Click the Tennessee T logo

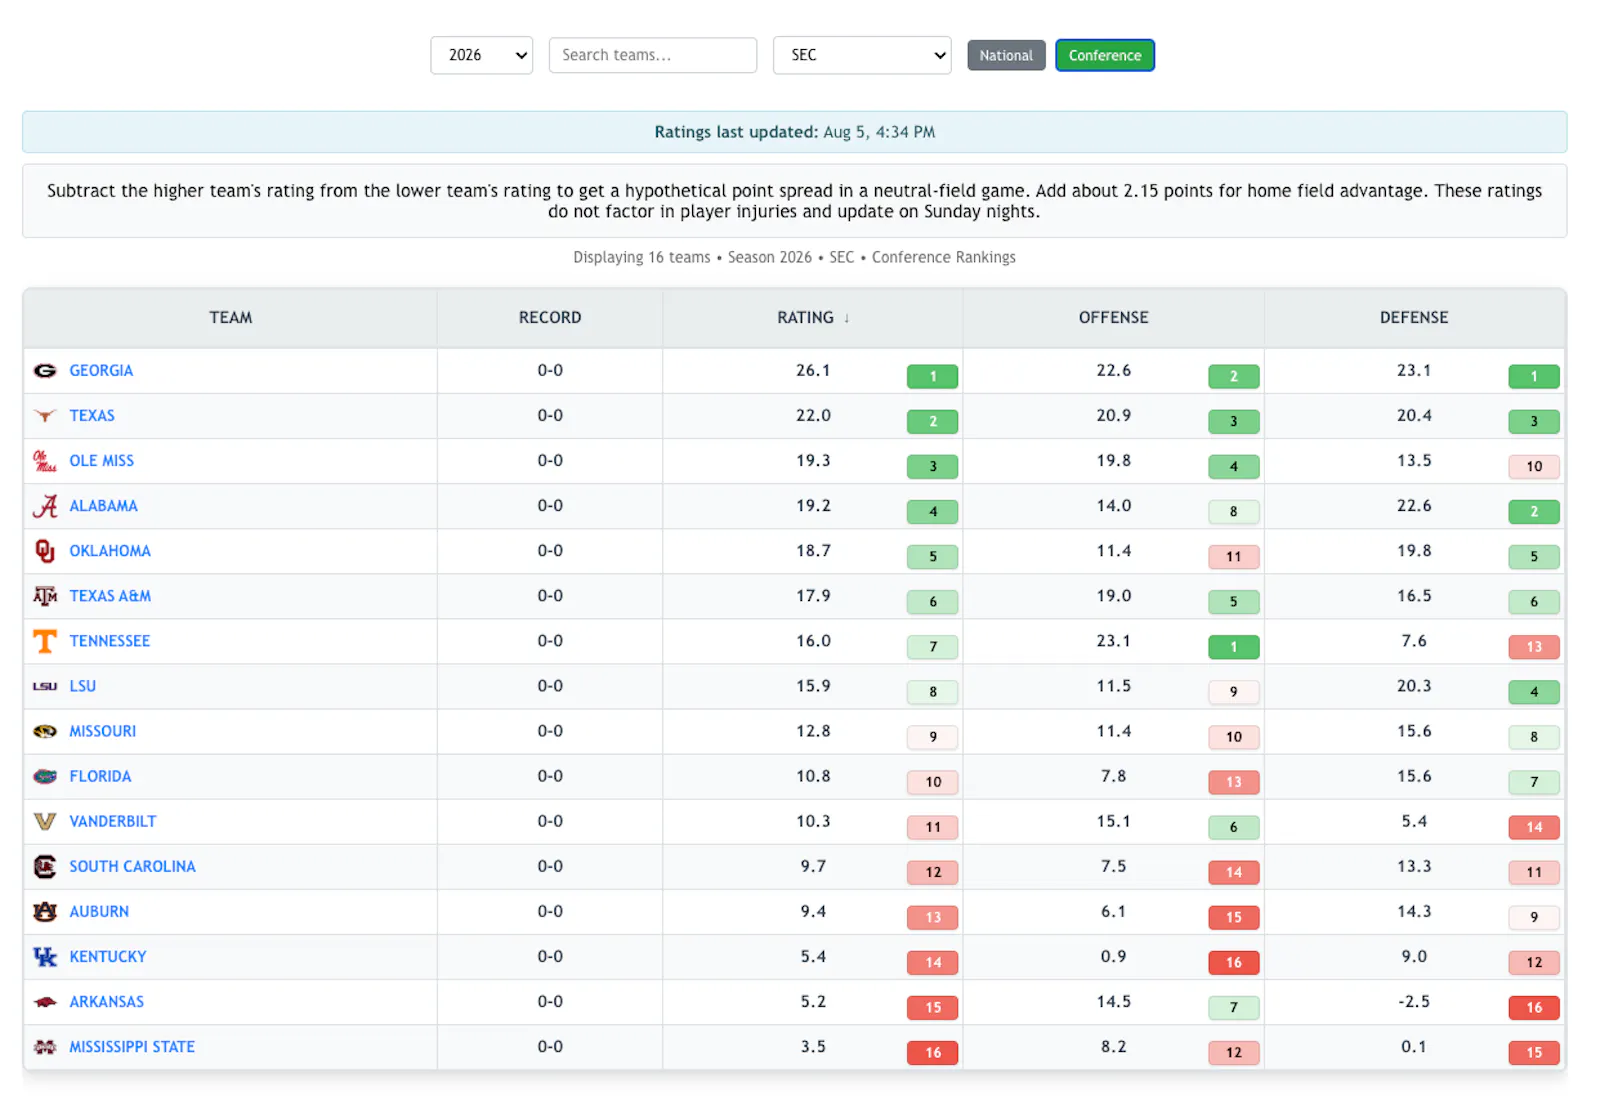pos(45,641)
